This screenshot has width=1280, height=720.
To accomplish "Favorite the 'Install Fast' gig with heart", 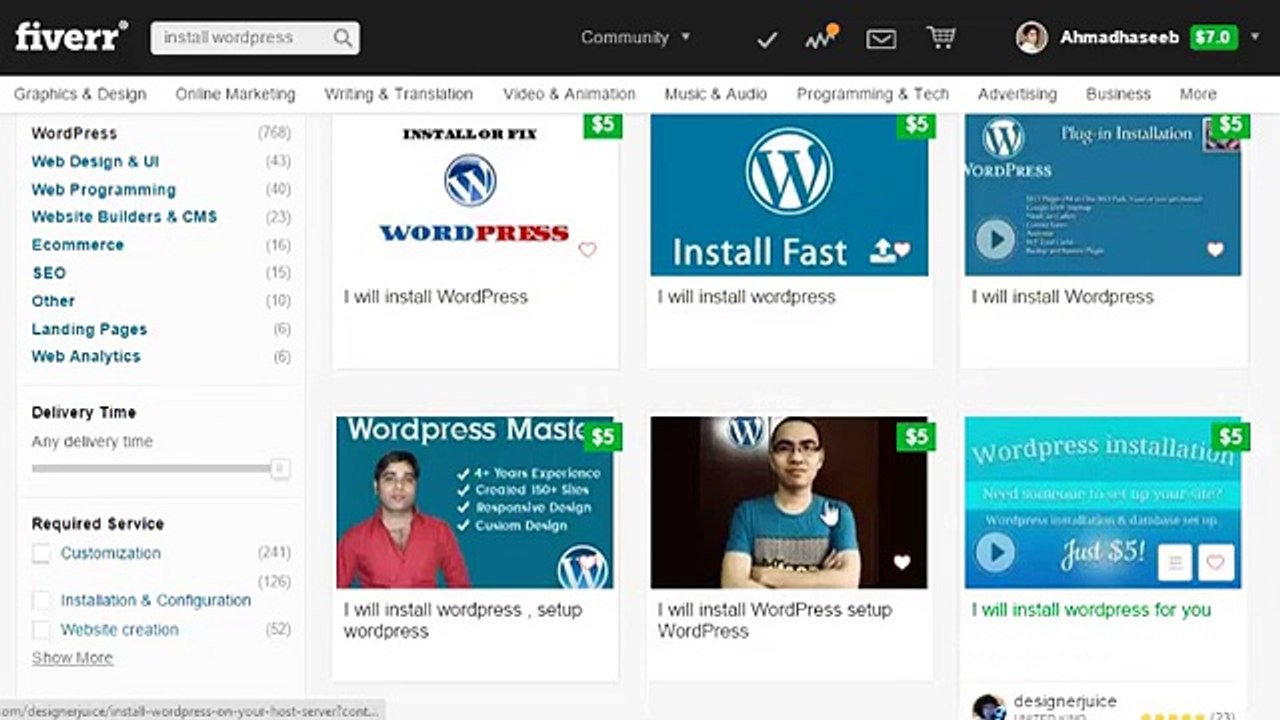I will pyautogui.click(x=902, y=251).
